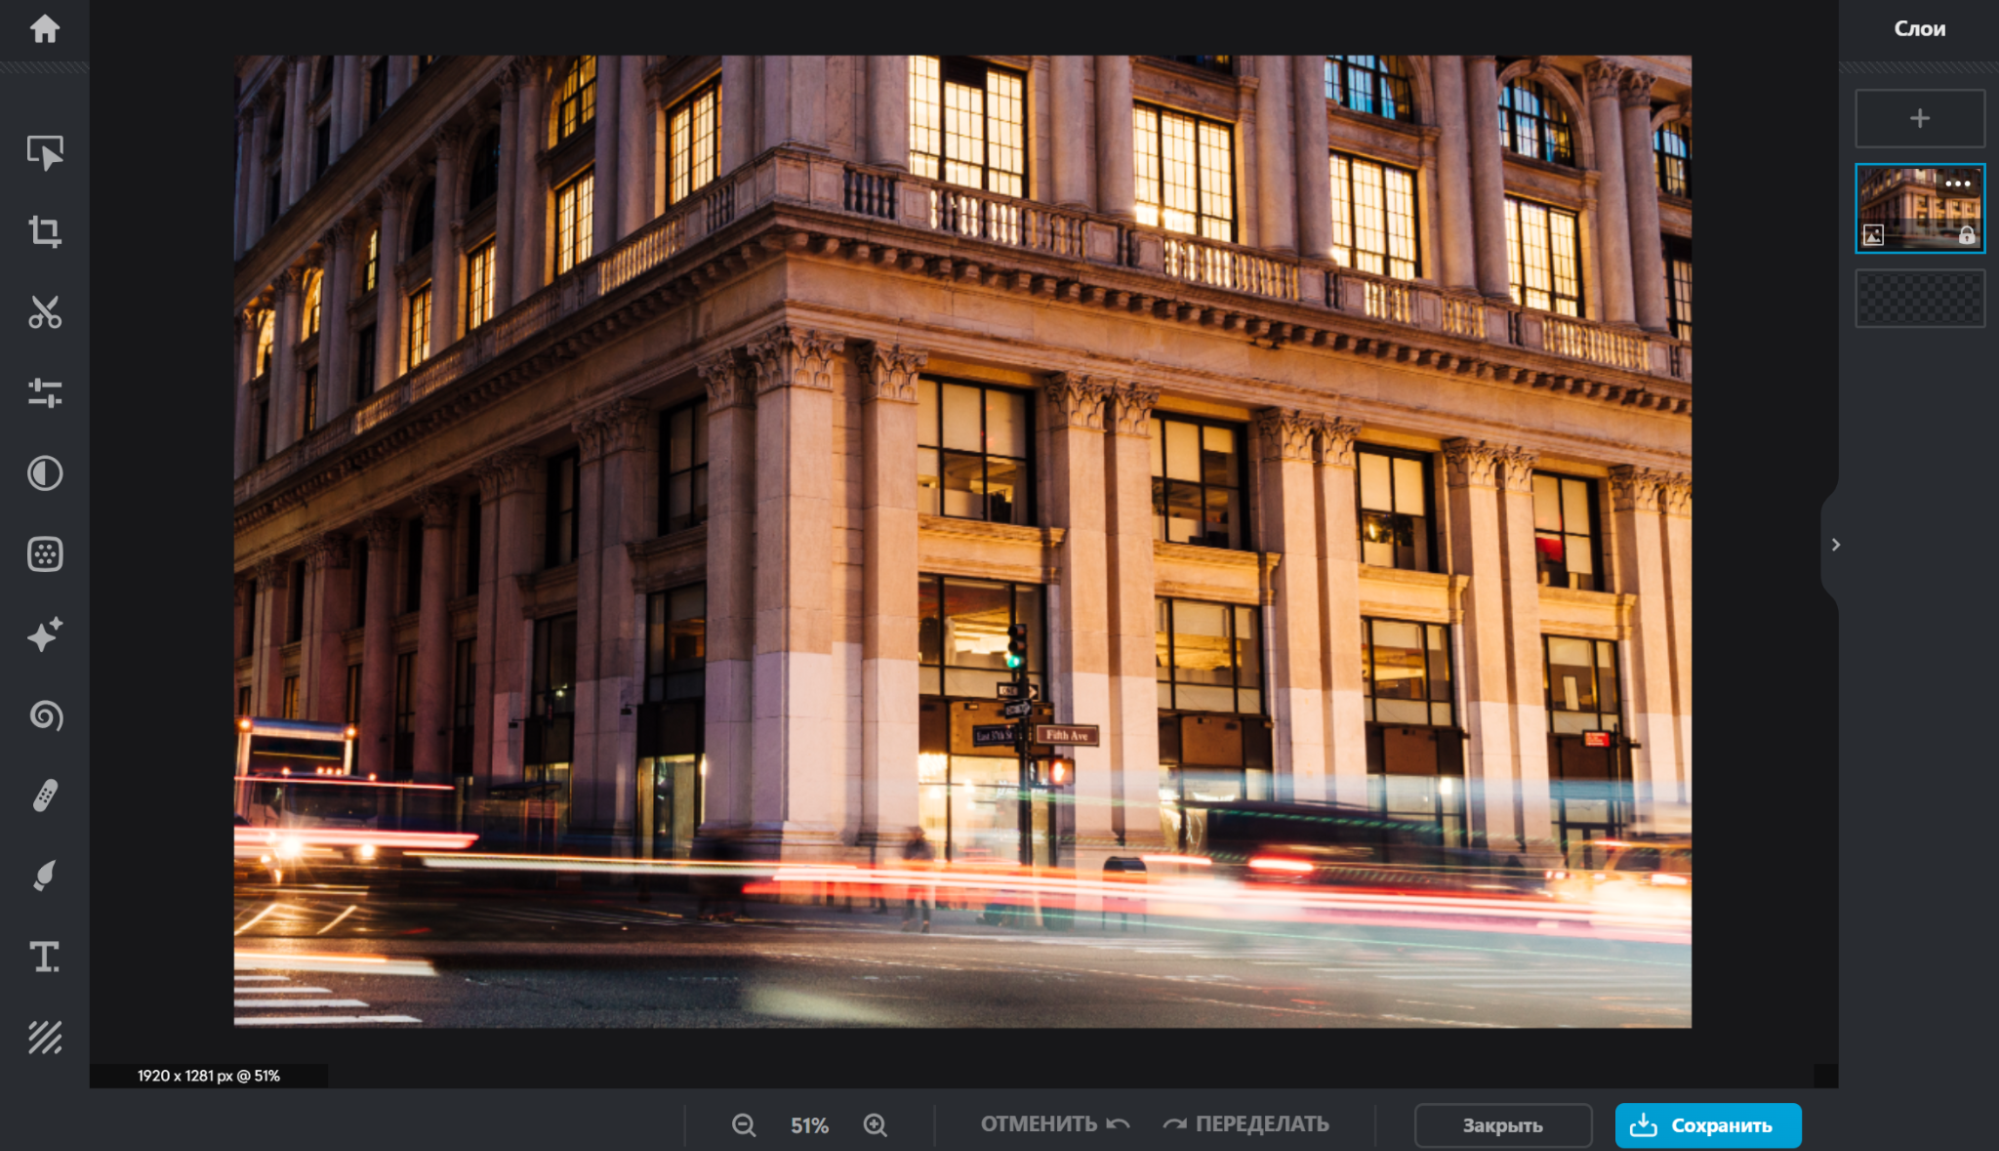Select the Crop tool
Screen dimensions: 1999x1151
44,232
